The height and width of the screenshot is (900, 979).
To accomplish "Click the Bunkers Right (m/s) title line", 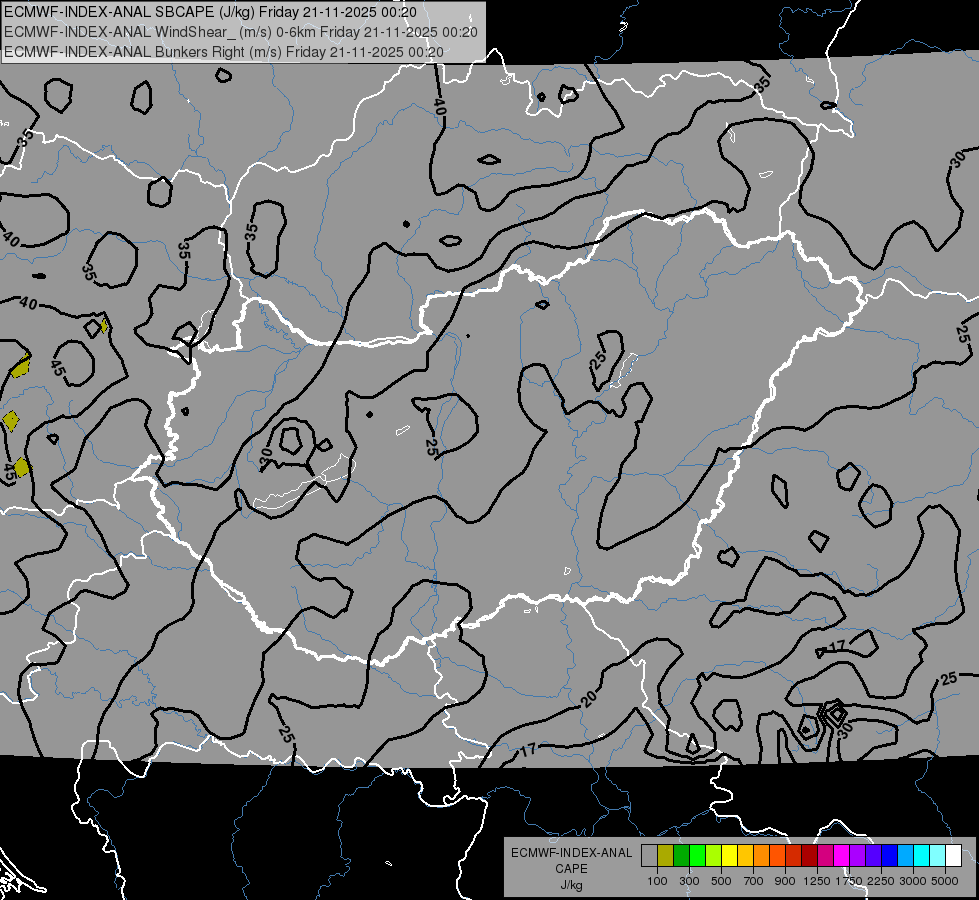I will (224, 52).
